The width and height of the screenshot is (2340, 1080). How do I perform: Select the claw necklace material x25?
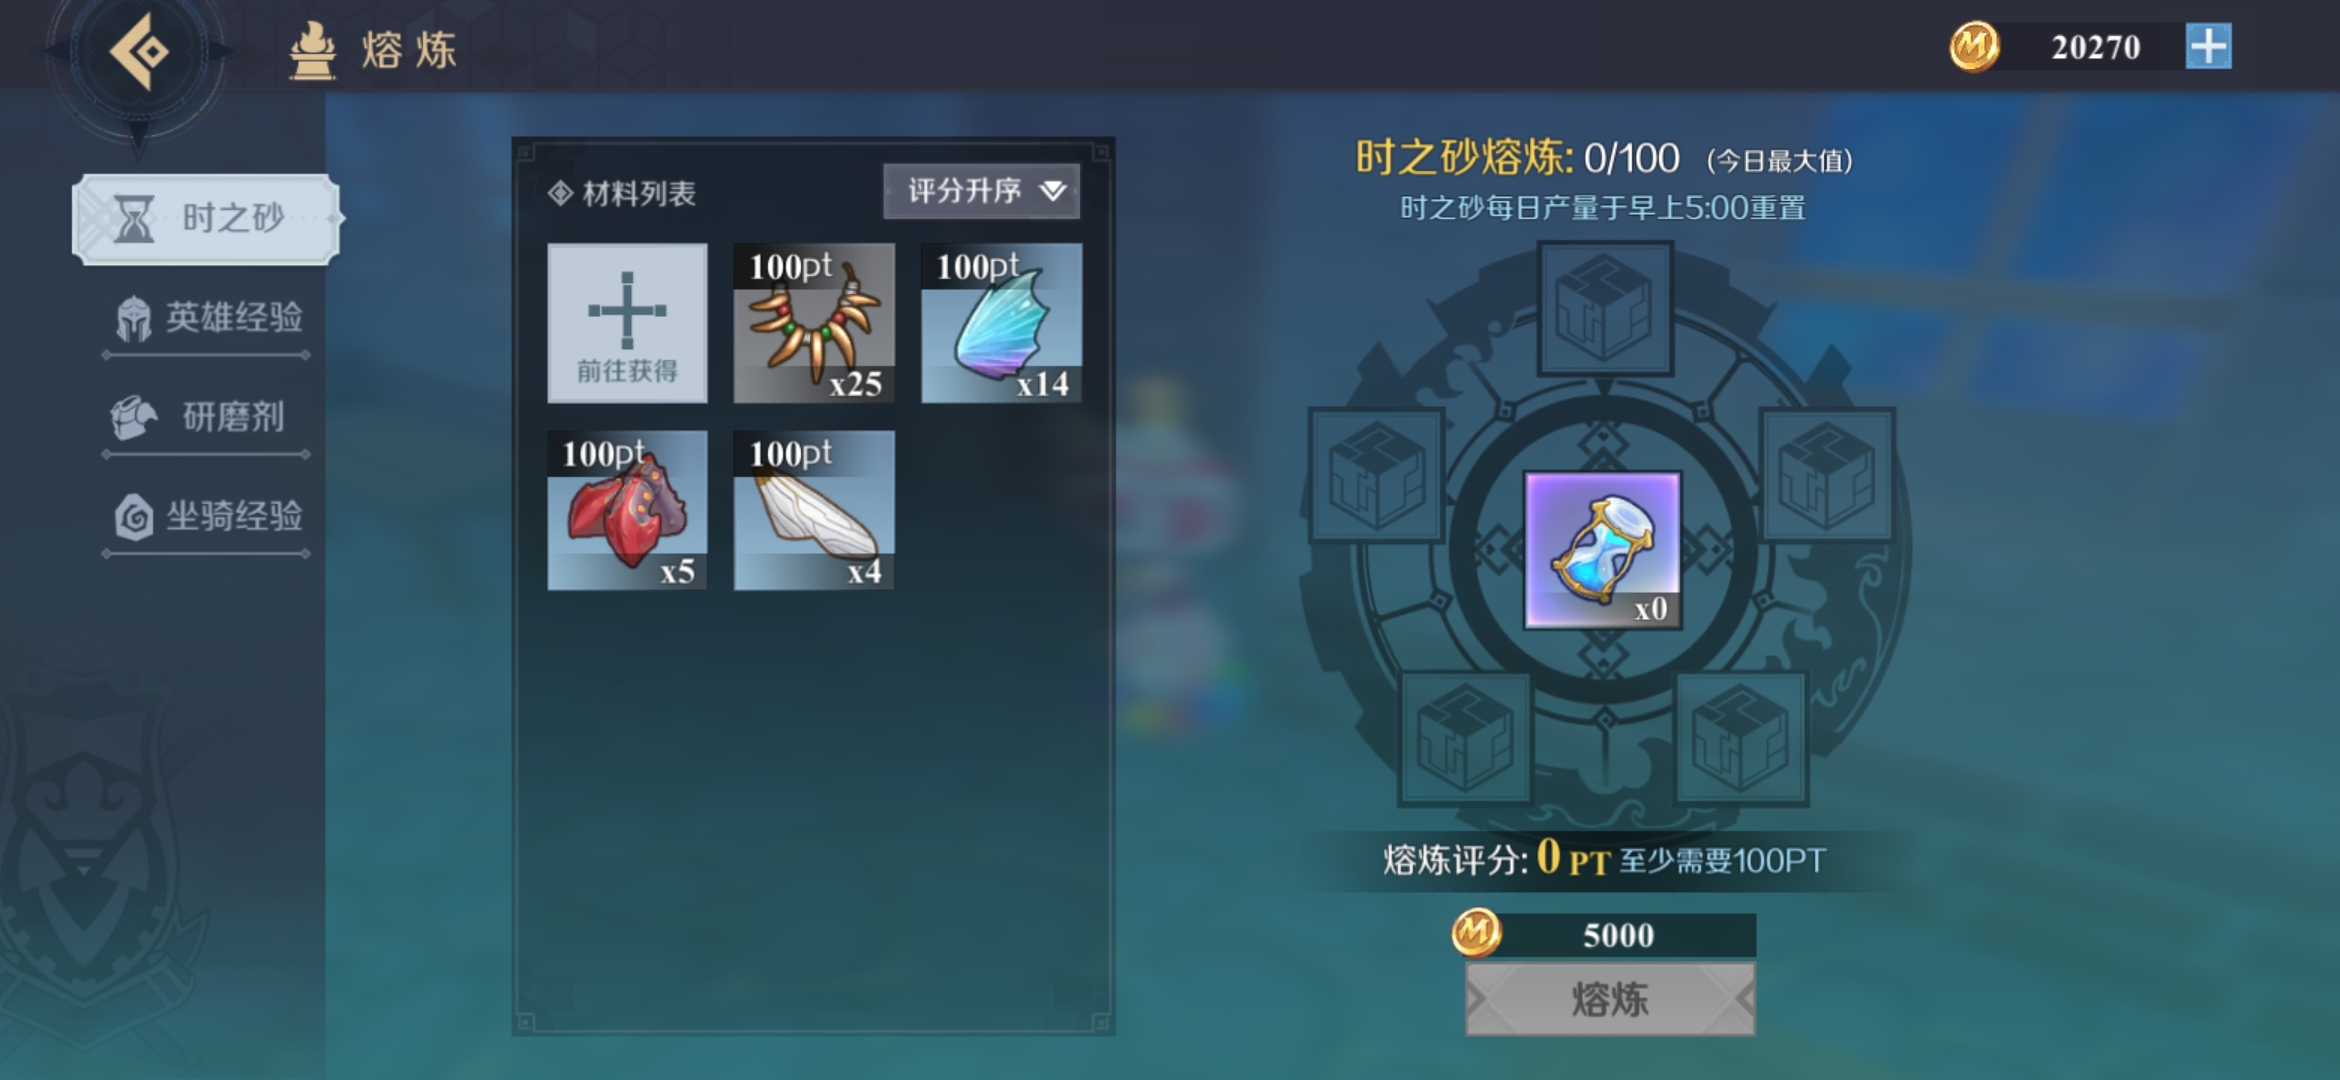point(814,322)
